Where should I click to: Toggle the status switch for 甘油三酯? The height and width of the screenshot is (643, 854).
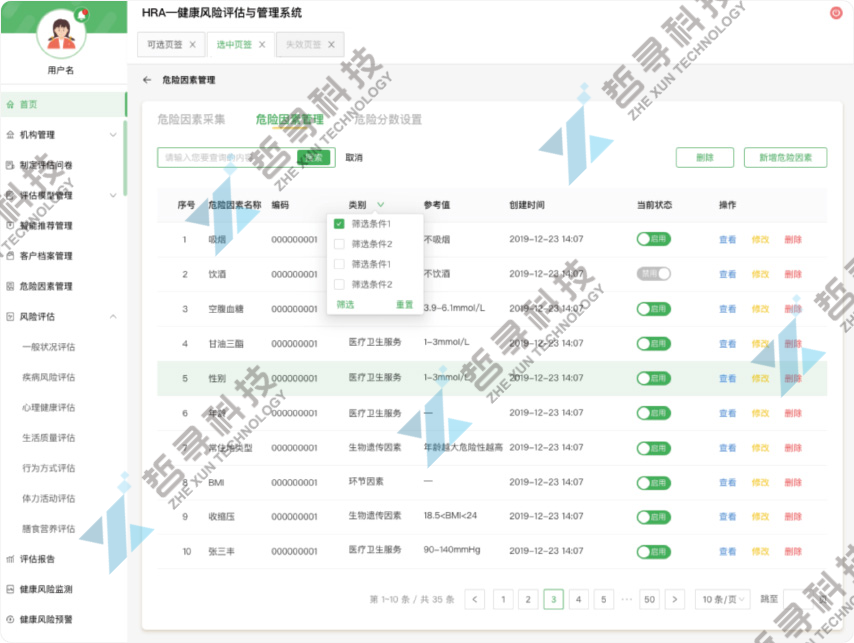coord(654,344)
